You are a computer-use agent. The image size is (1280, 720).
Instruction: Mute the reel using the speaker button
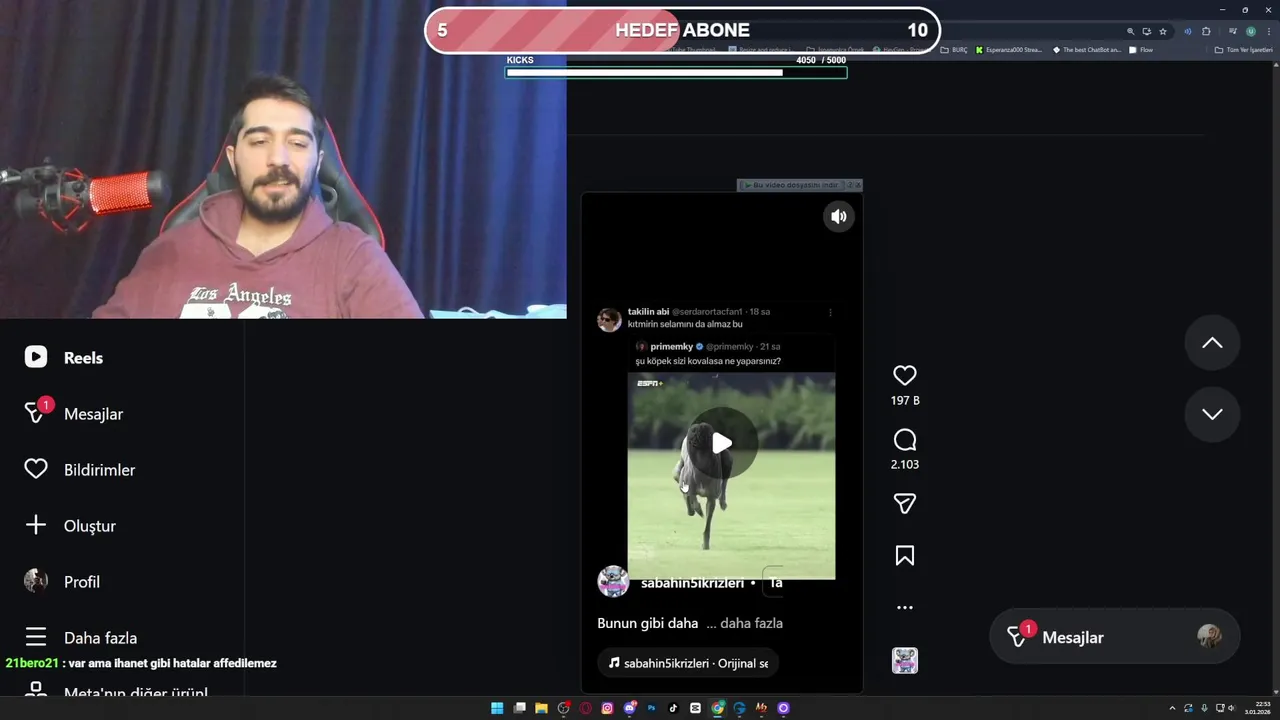pyautogui.click(x=839, y=216)
